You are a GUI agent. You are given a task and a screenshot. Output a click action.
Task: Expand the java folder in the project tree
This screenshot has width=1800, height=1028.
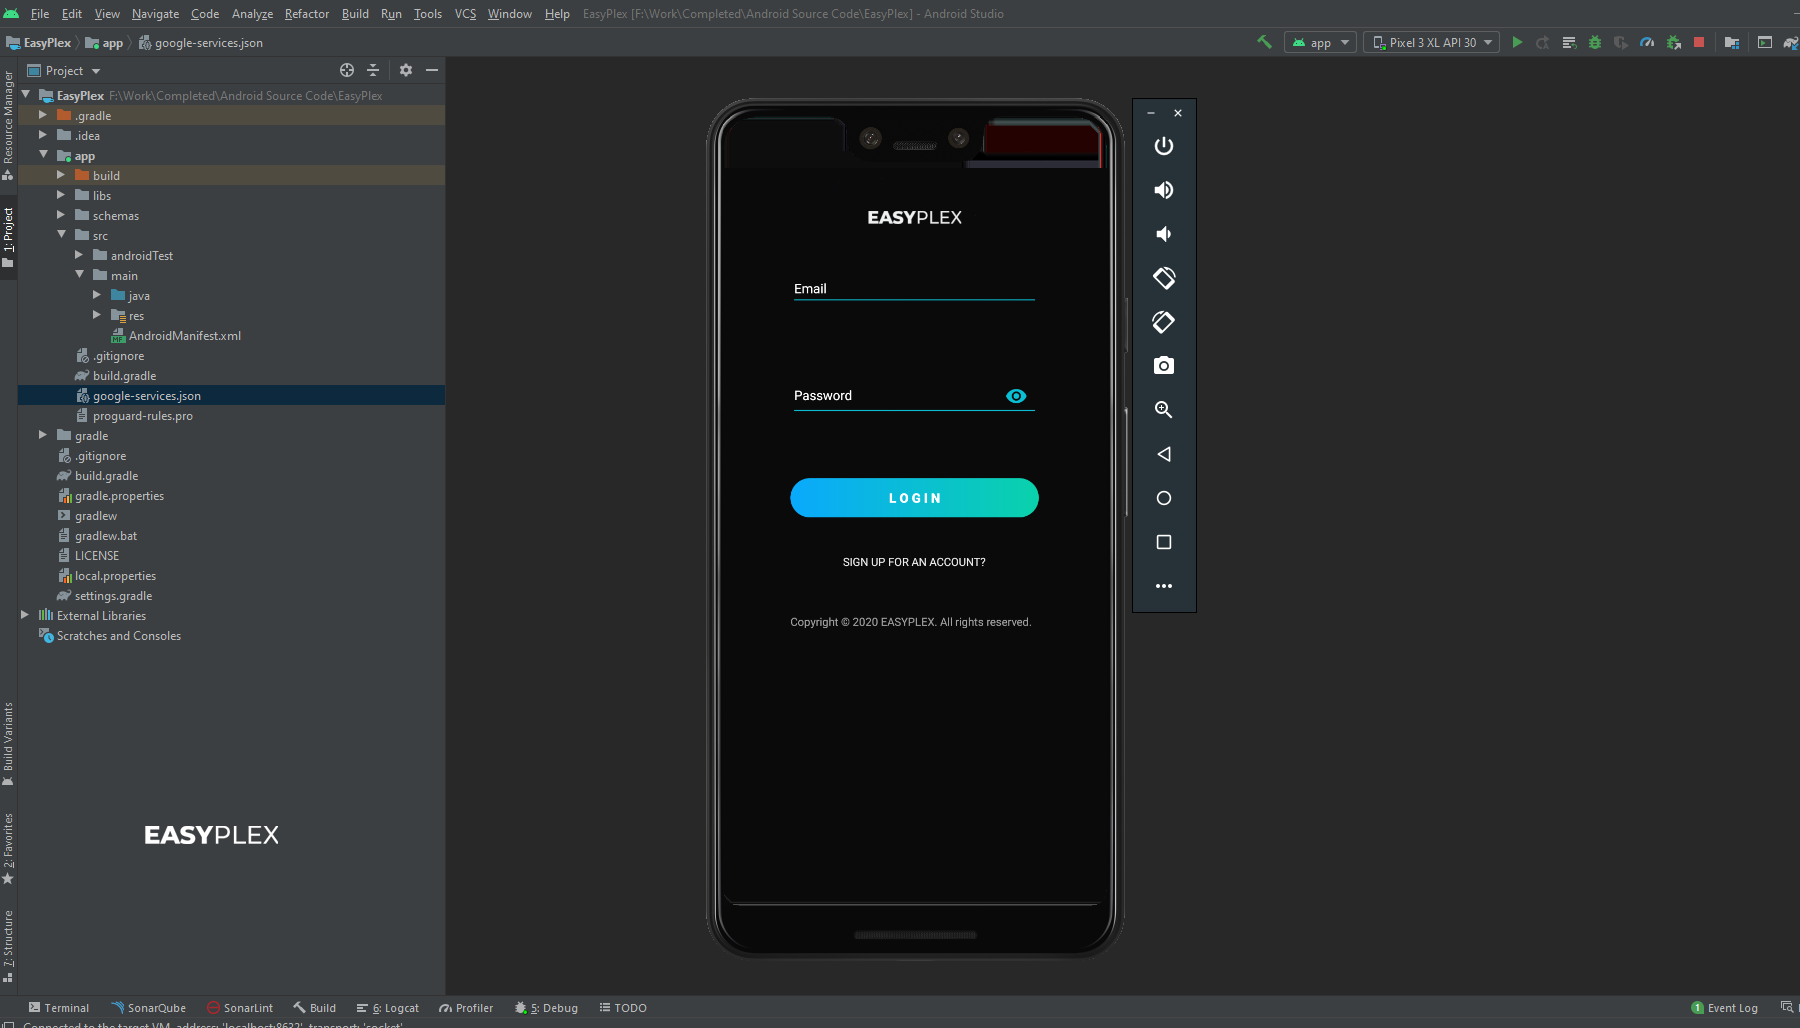(x=96, y=295)
